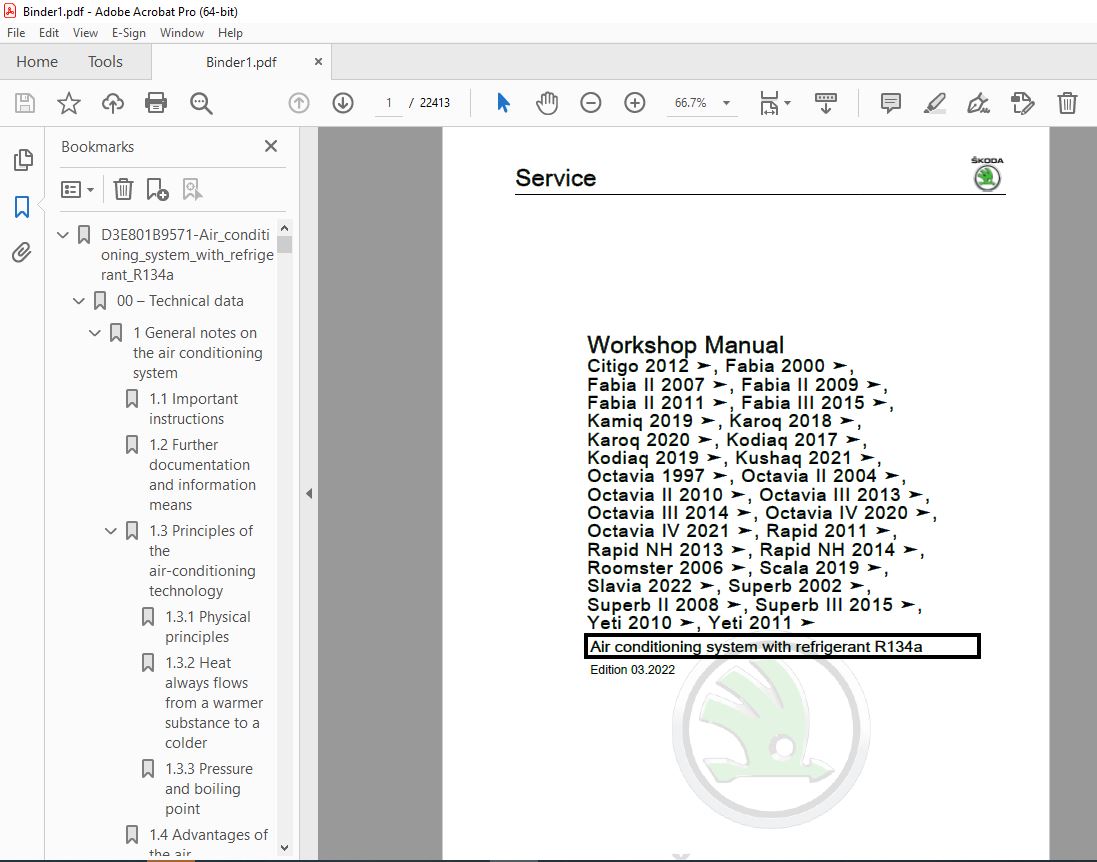Go to next page with the down arrow
The width and height of the screenshot is (1097, 862).
(343, 103)
